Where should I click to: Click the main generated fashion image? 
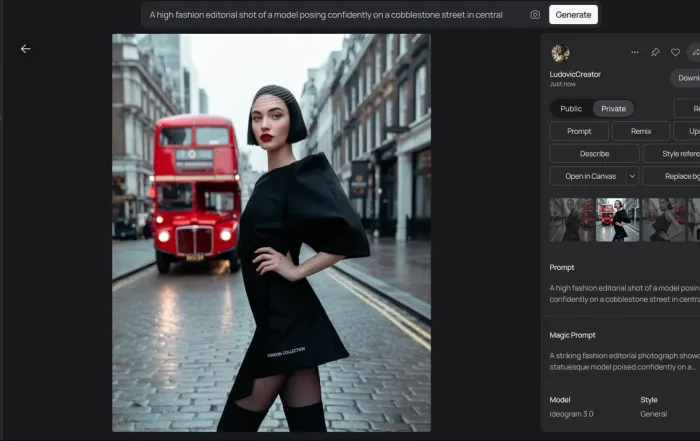[x=271, y=233]
